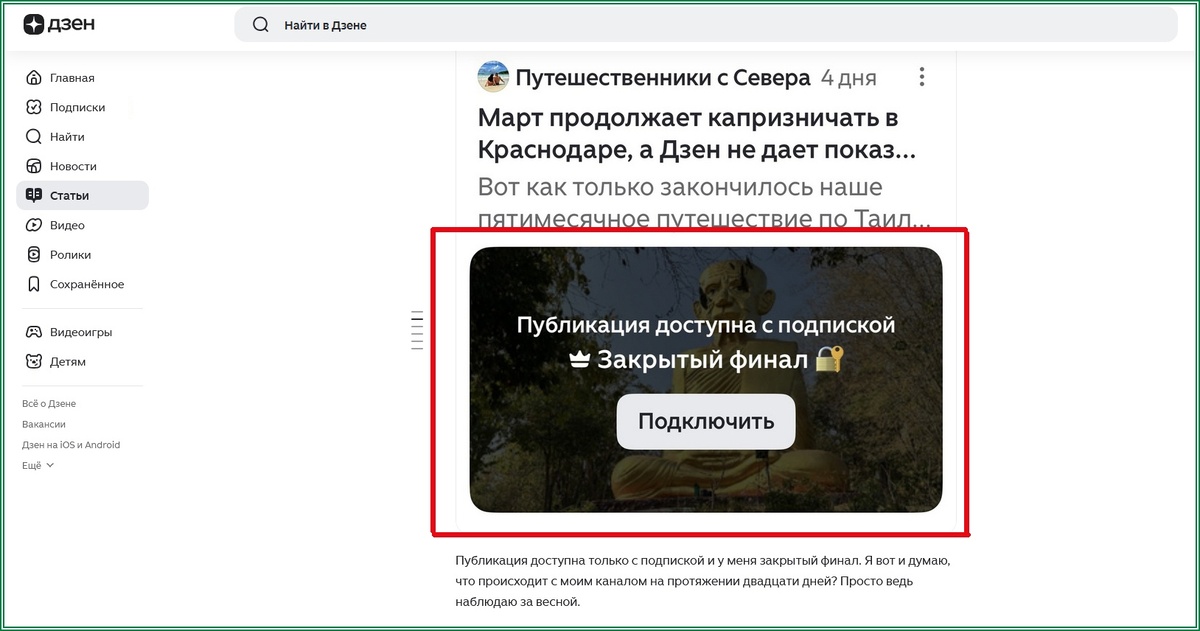This screenshot has height=631, width=1200.
Task: Select the Видеоигры gamepad icon
Action: pyautogui.click(x=33, y=331)
